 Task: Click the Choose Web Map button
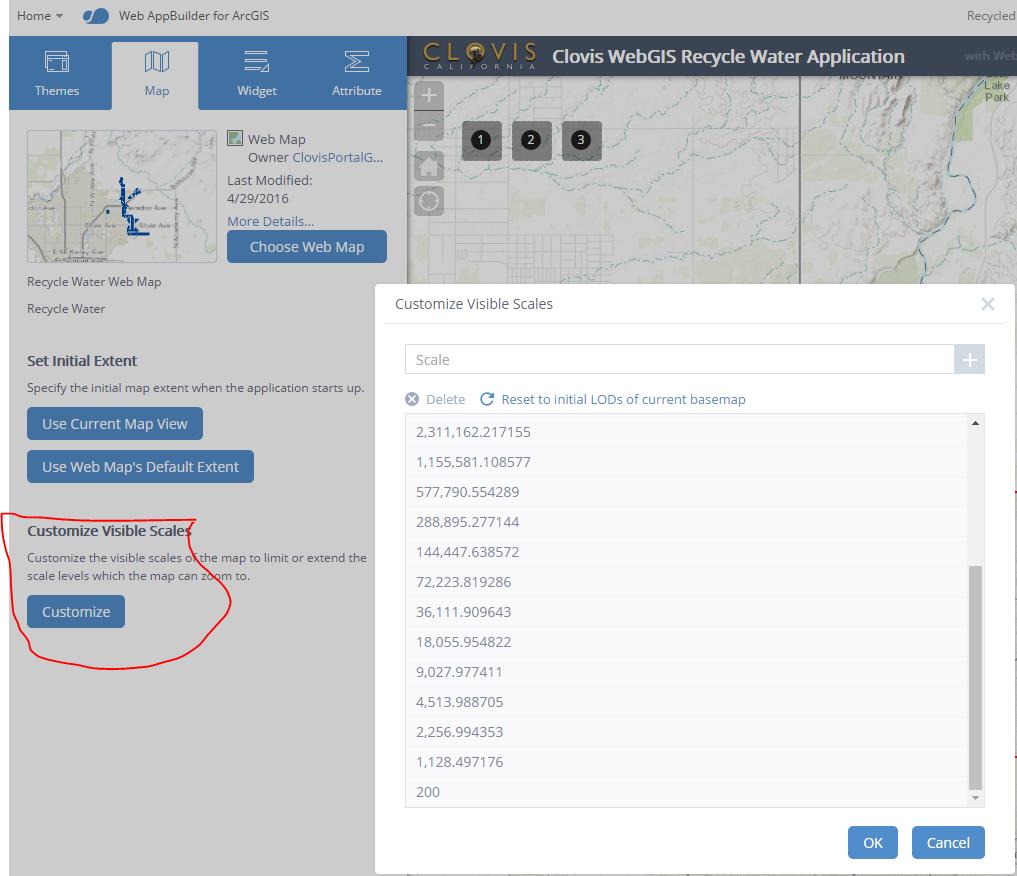307,246
